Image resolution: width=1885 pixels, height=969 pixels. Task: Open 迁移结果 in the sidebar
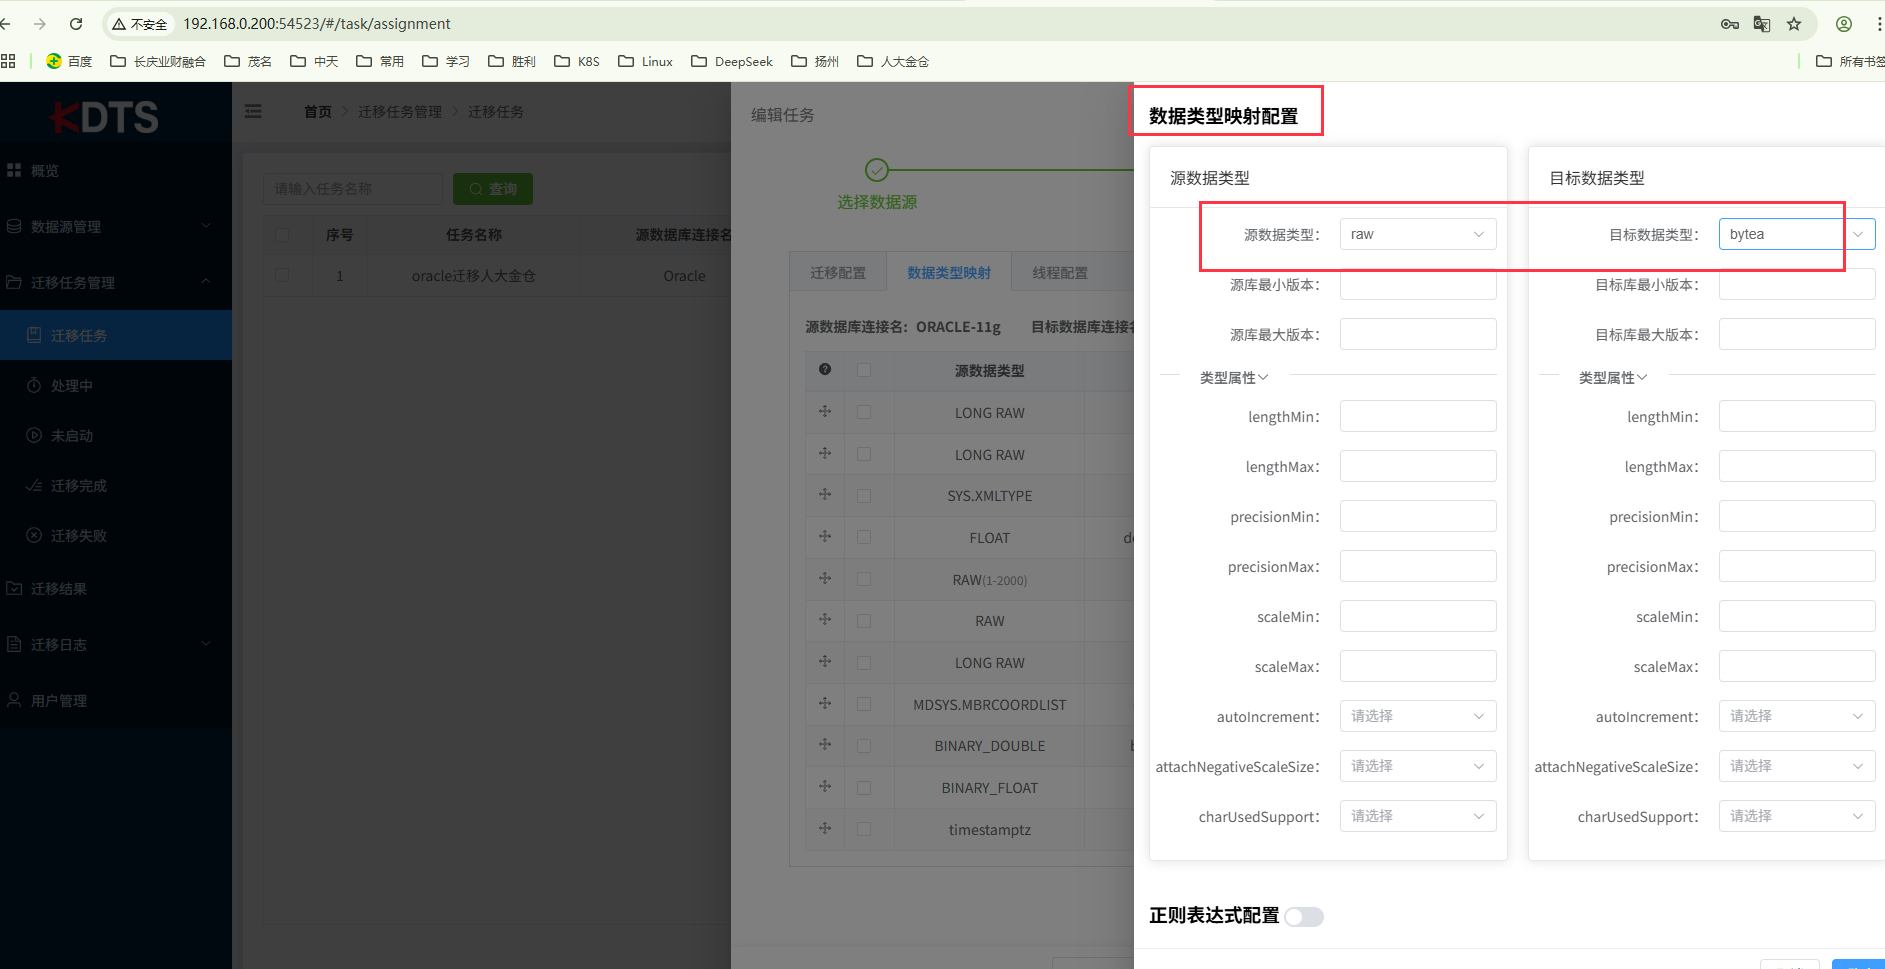click(116, 589)
